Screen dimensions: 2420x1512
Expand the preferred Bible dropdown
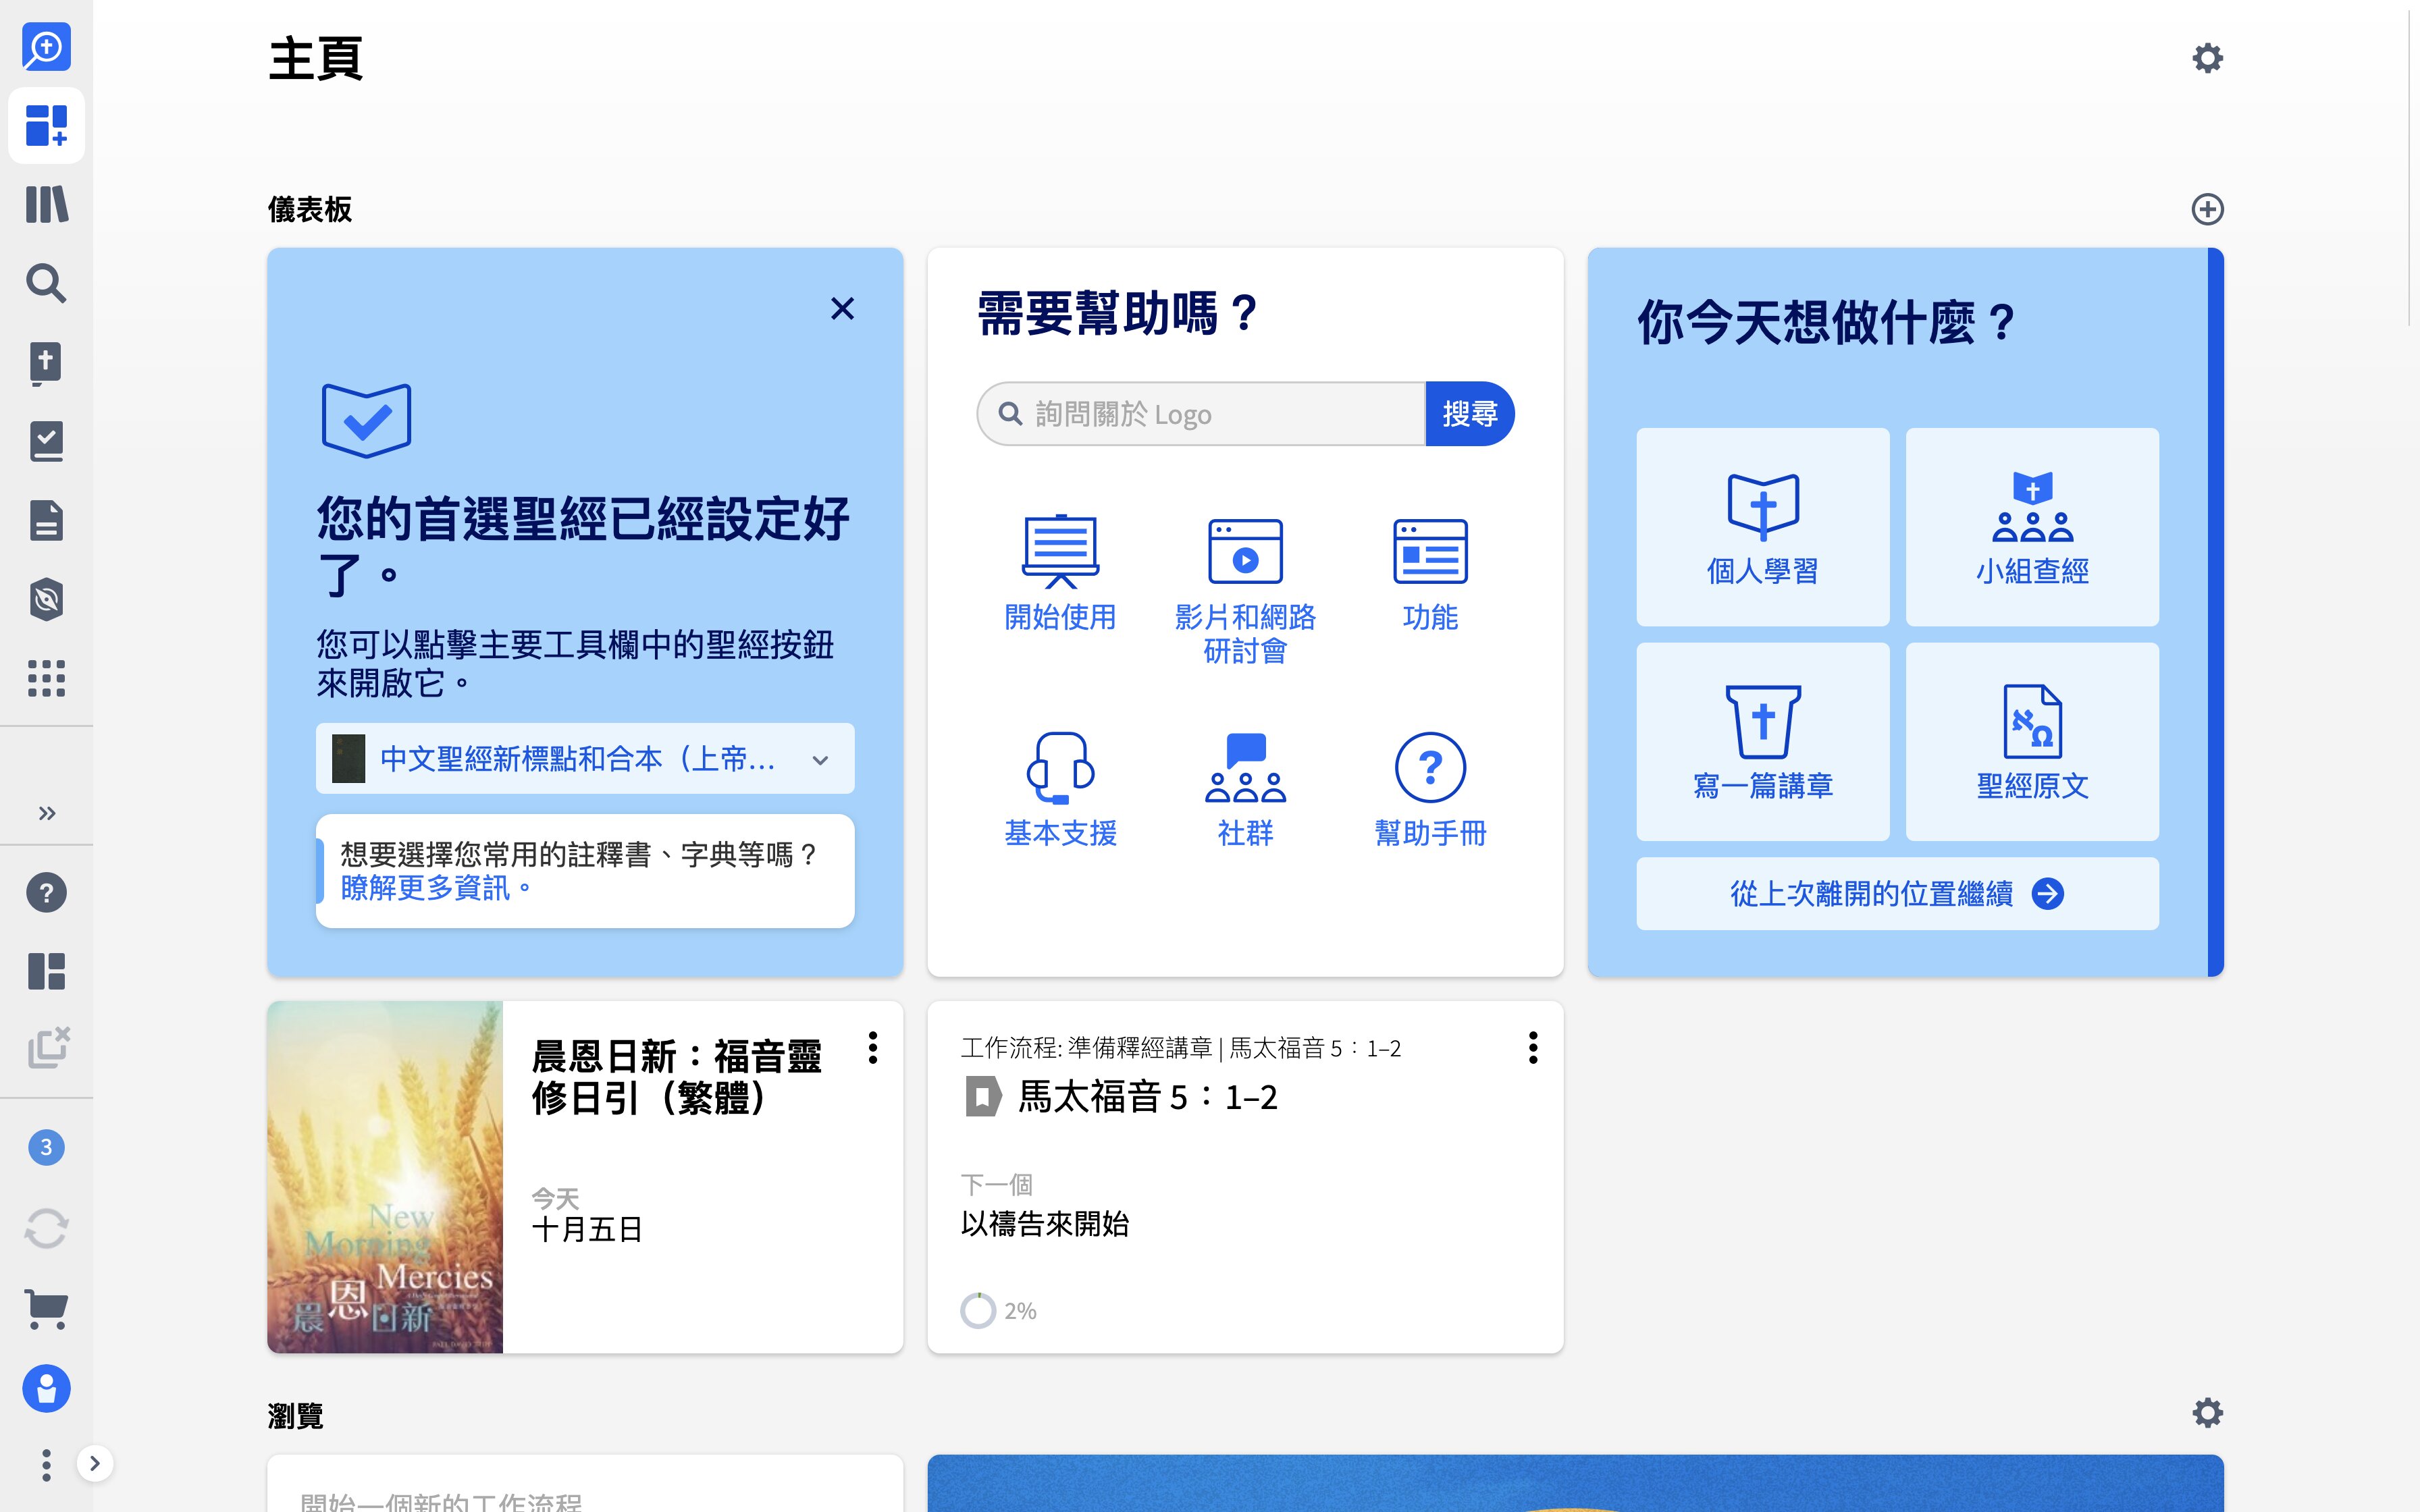(x=585, y=759)
